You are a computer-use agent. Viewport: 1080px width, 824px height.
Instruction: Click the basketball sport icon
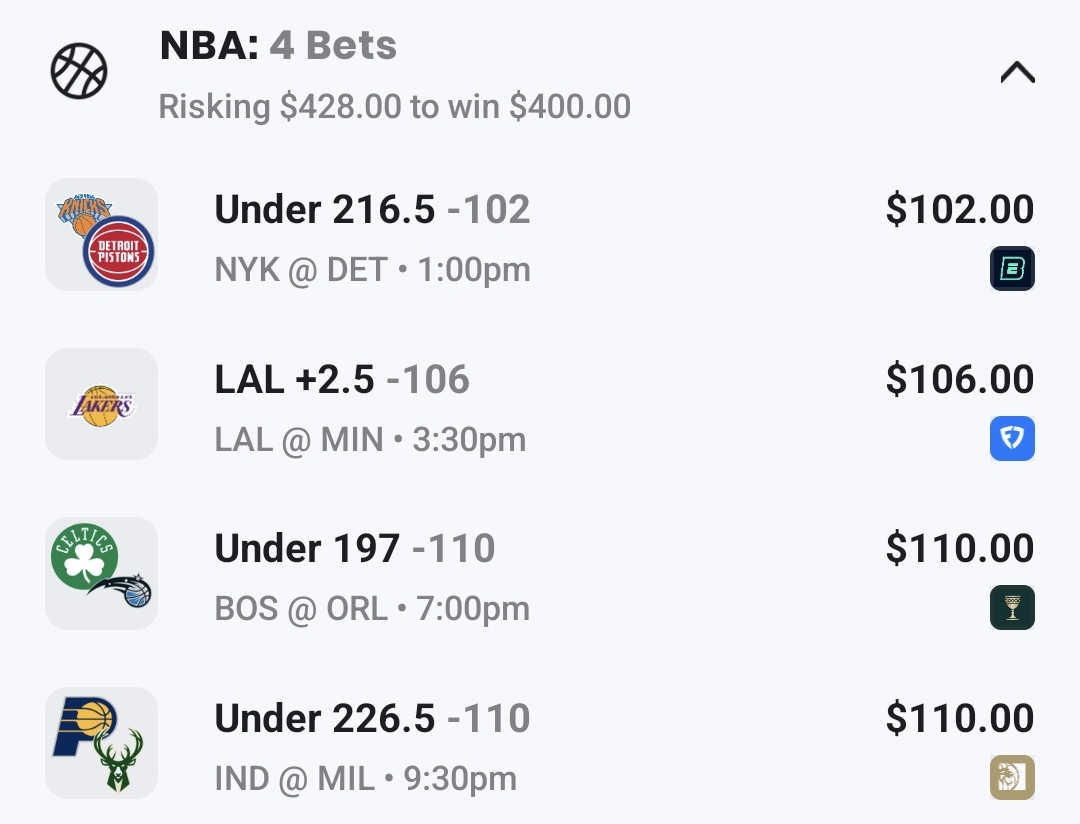click(x=79, y=72)
